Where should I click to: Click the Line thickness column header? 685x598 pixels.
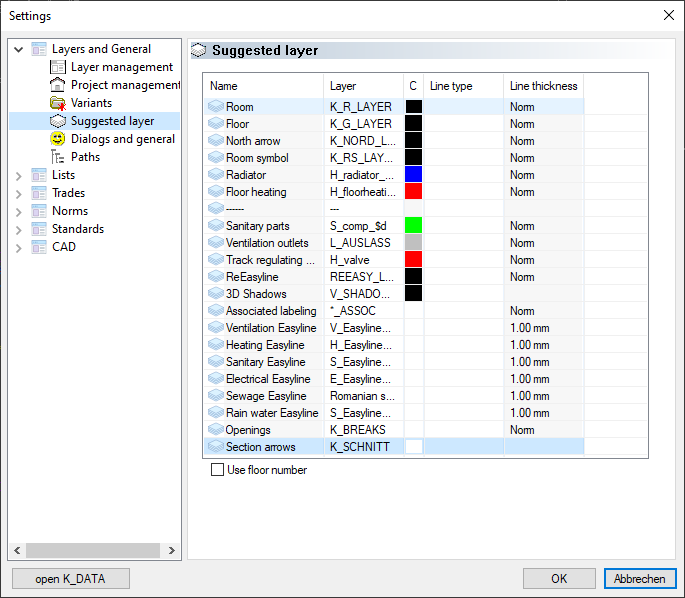coord(543,86)
